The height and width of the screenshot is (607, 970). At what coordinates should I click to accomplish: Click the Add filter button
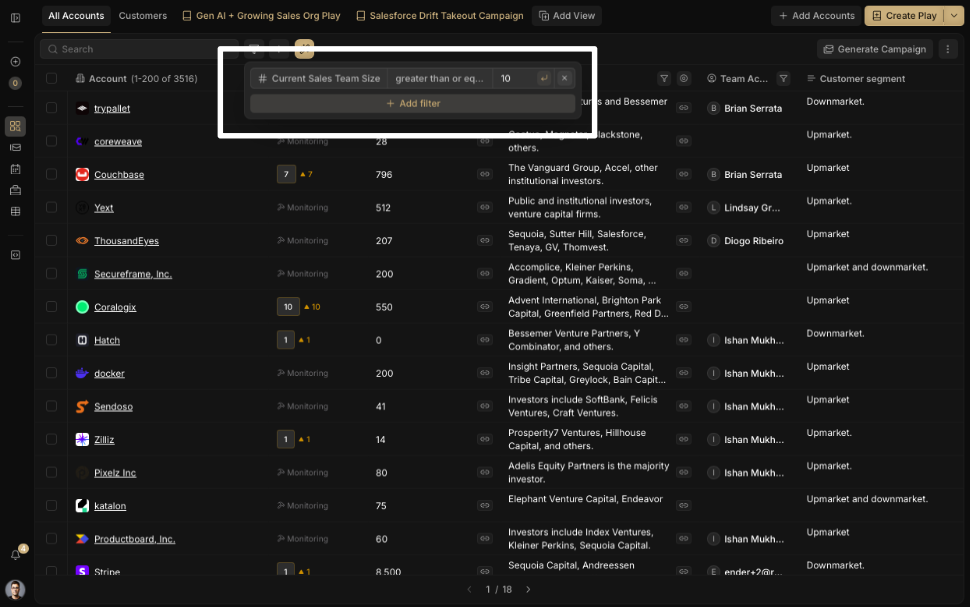(x=412, y=104)
